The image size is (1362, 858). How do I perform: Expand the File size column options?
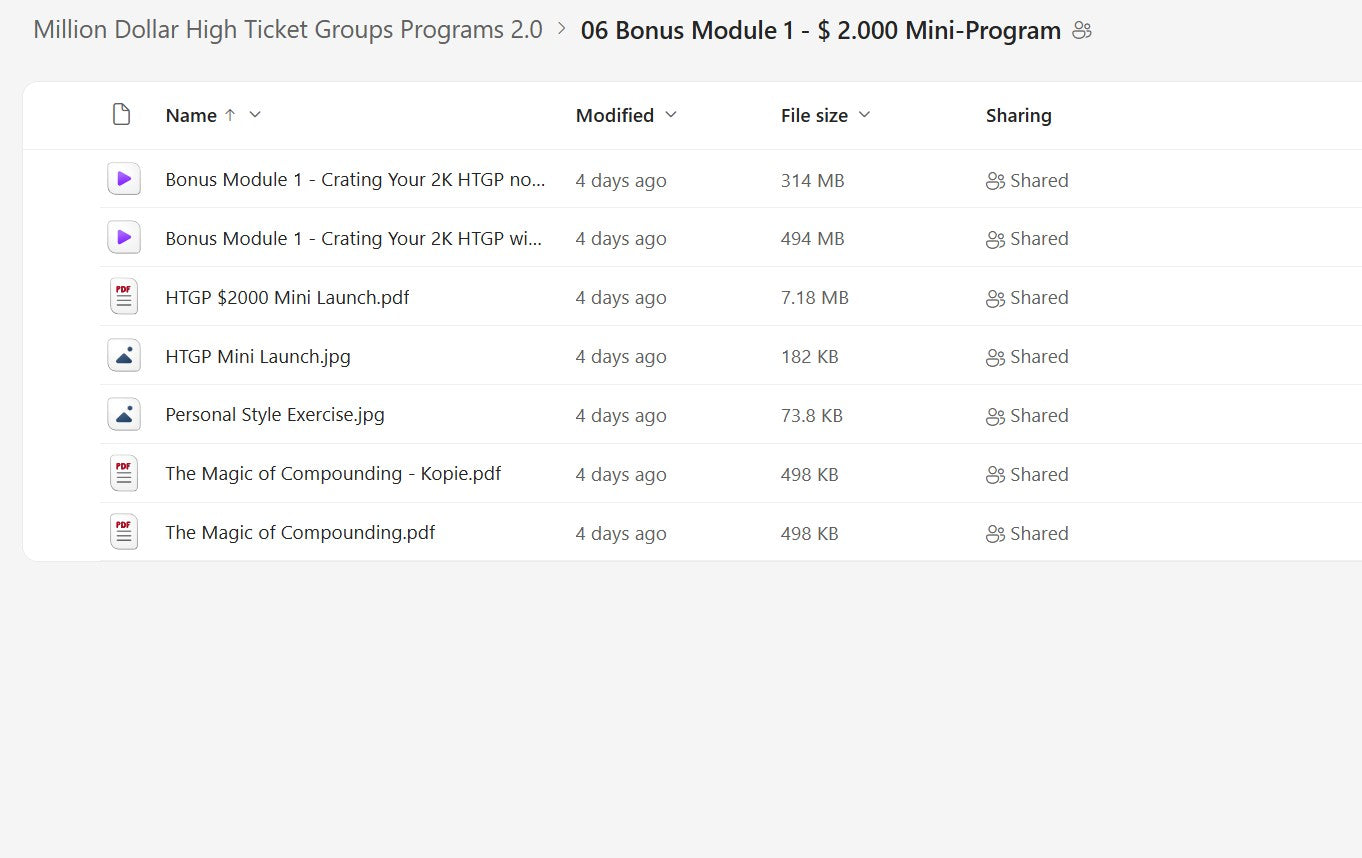(x=864, y=115)
